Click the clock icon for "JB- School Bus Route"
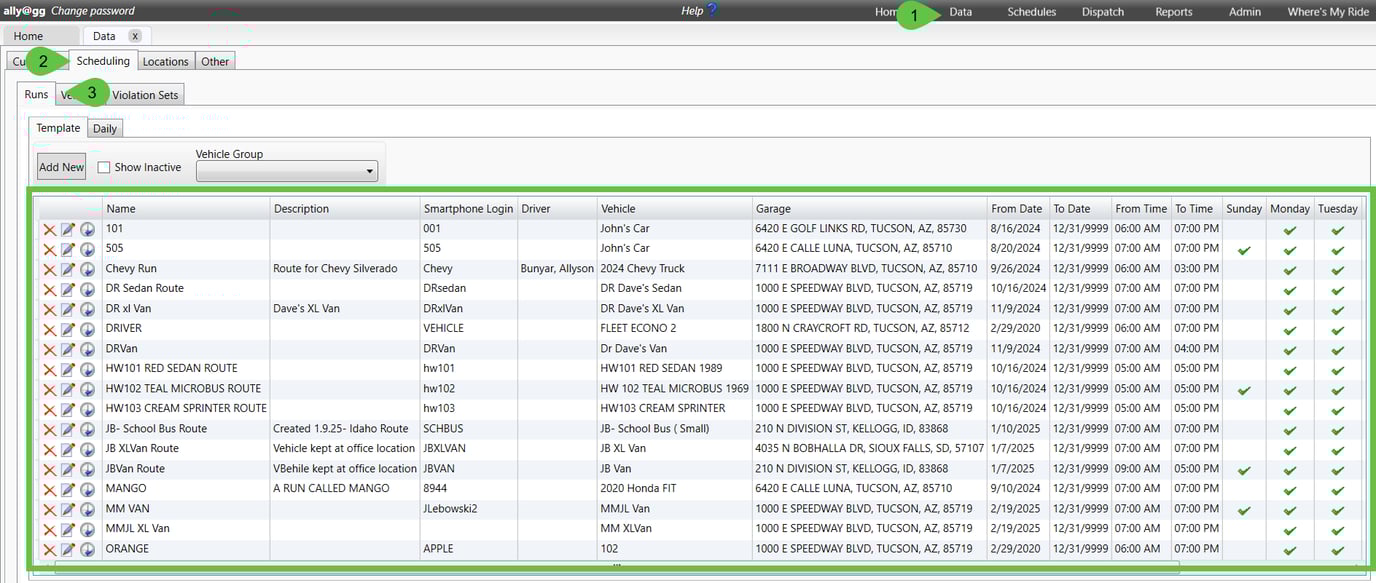The width and height of the screenshot is (1376, 583). pyautogui.click(x=85, y=428)
